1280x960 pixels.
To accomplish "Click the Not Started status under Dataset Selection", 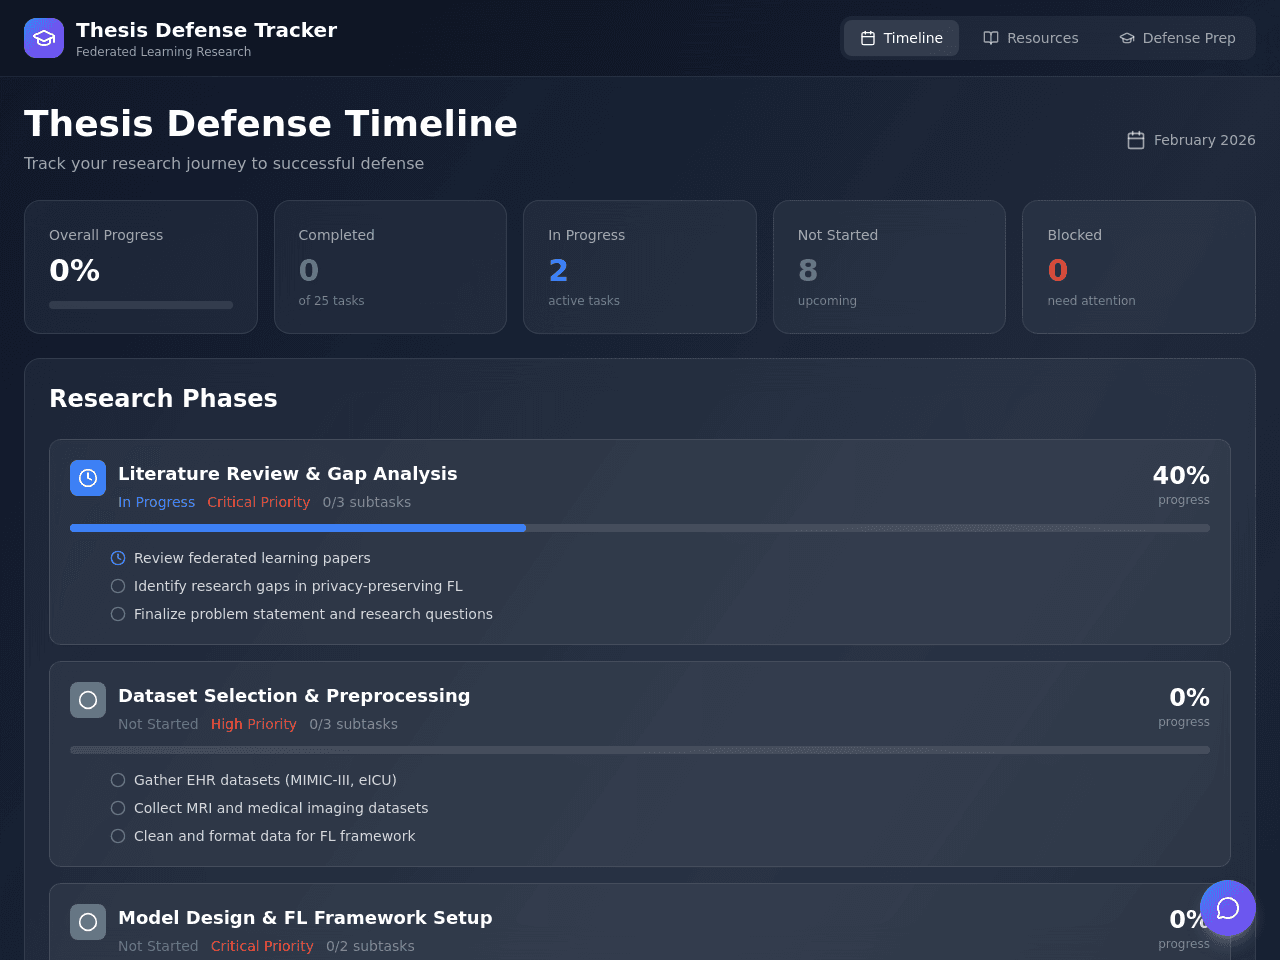I will tap(158, 724).
